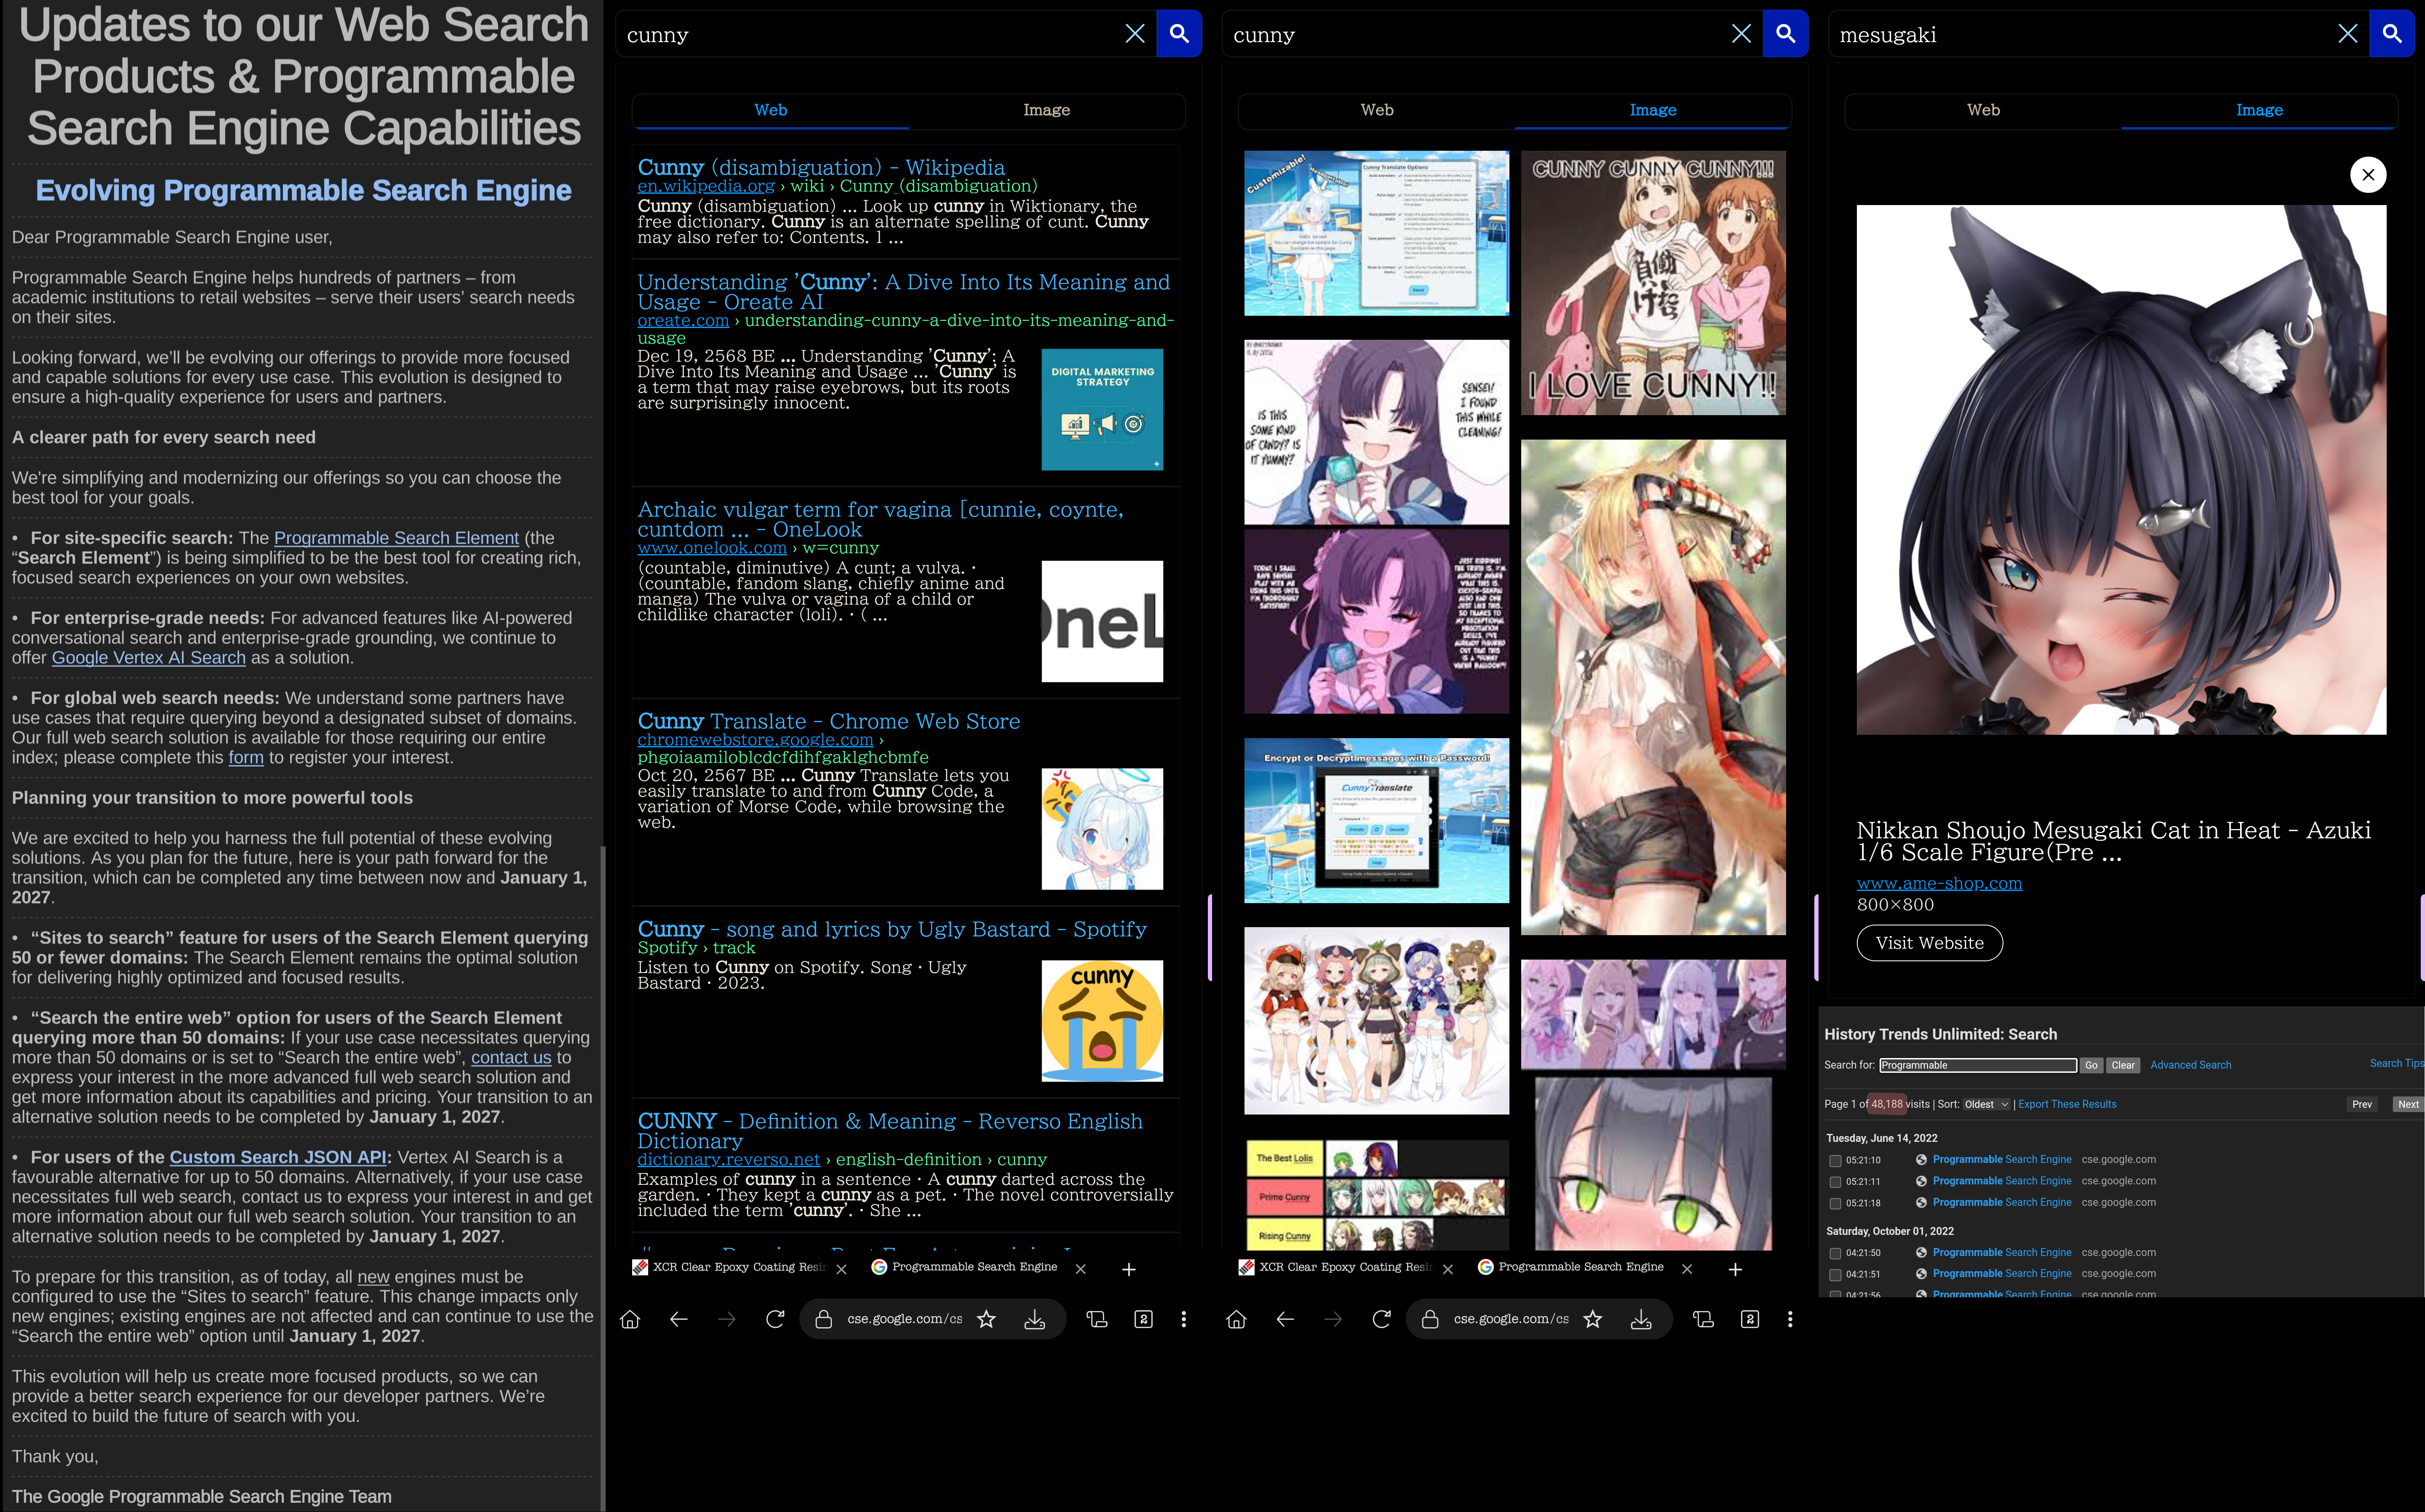
Task: Open three-dot menu in Web-results browser
Action: [1184, 1319]
